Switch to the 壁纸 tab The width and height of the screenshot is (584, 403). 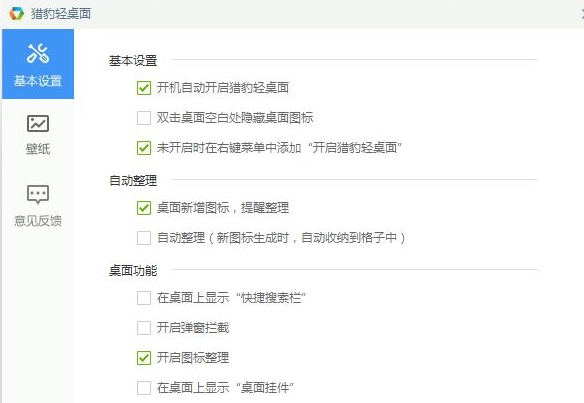click(x=38, y=134)
